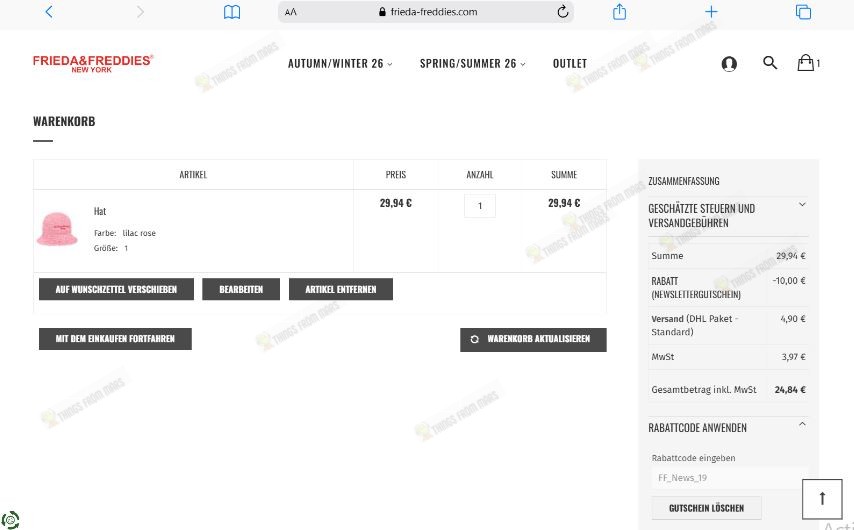Viewport: 854px width, 530px height.
Task: Click Gutschein löschen button
Action: coord(706,508)
